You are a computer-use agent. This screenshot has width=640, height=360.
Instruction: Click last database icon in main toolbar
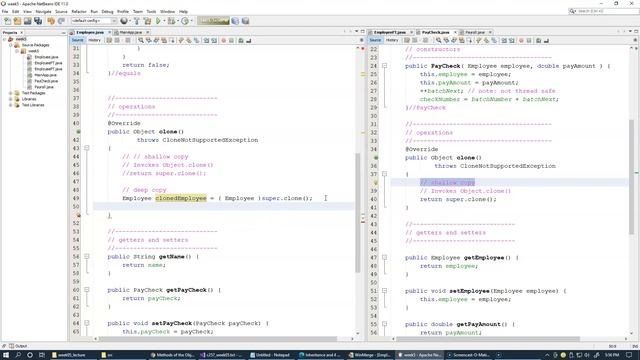pyautogui.click(x=245, y=21)
